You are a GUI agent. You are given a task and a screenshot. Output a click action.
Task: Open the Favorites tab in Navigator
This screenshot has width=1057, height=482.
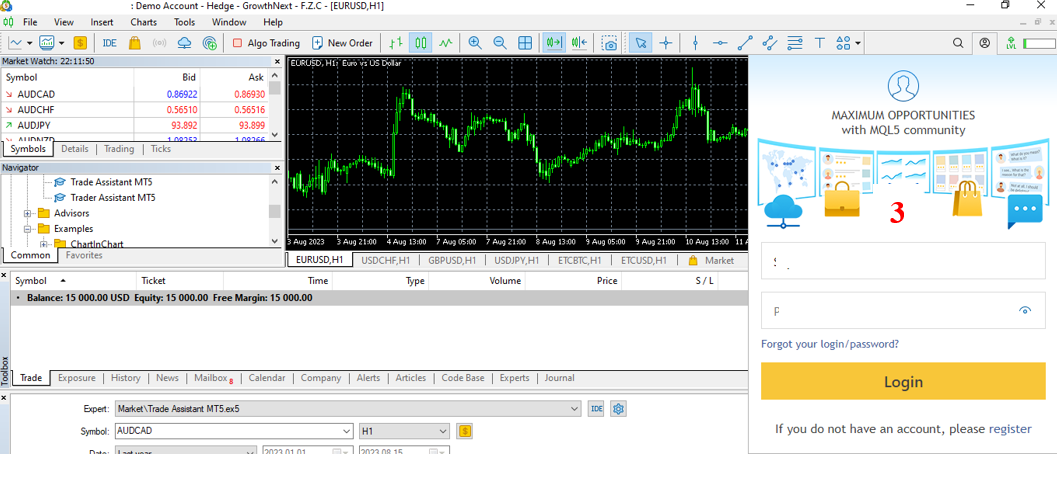pyautogui.click(x=84, y=255)
